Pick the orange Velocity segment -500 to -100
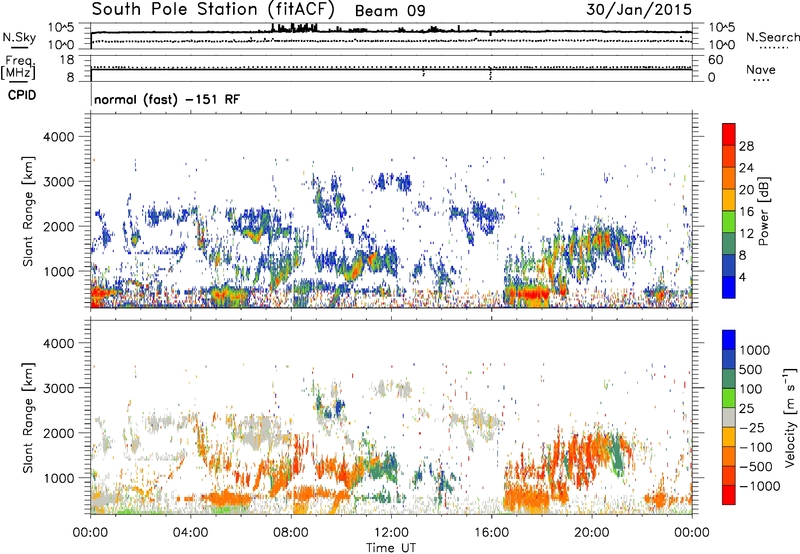Image resolution: width=800 pixels, height=554 pixels. pos(729,456)
